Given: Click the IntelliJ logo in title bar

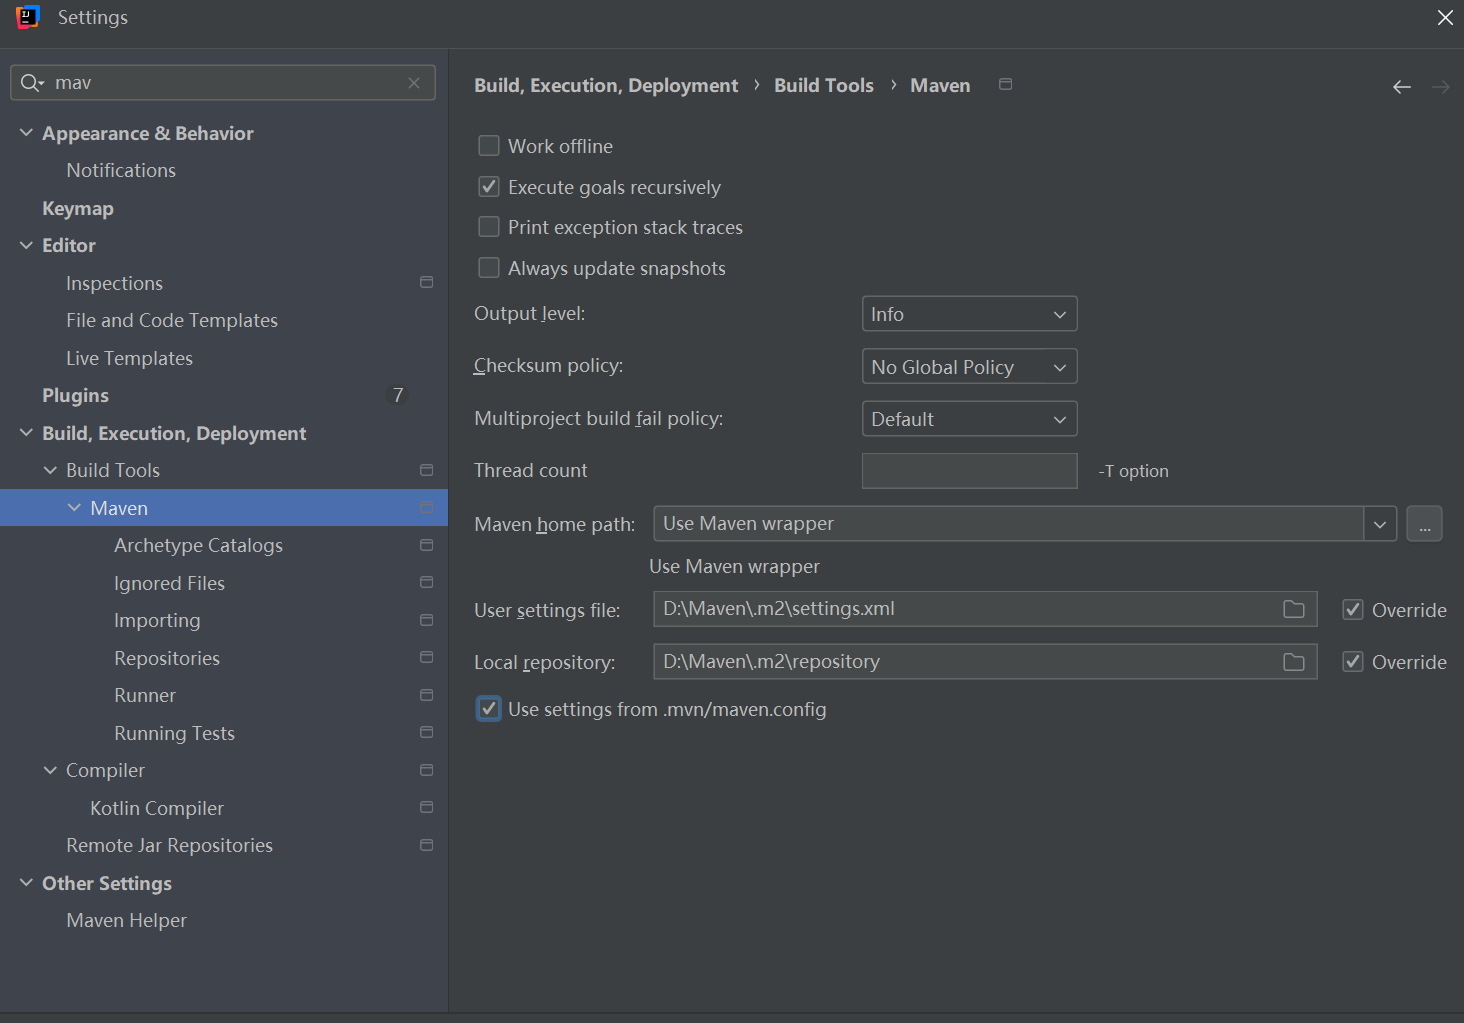Looking at the screenshot, I should pos(27,17).
